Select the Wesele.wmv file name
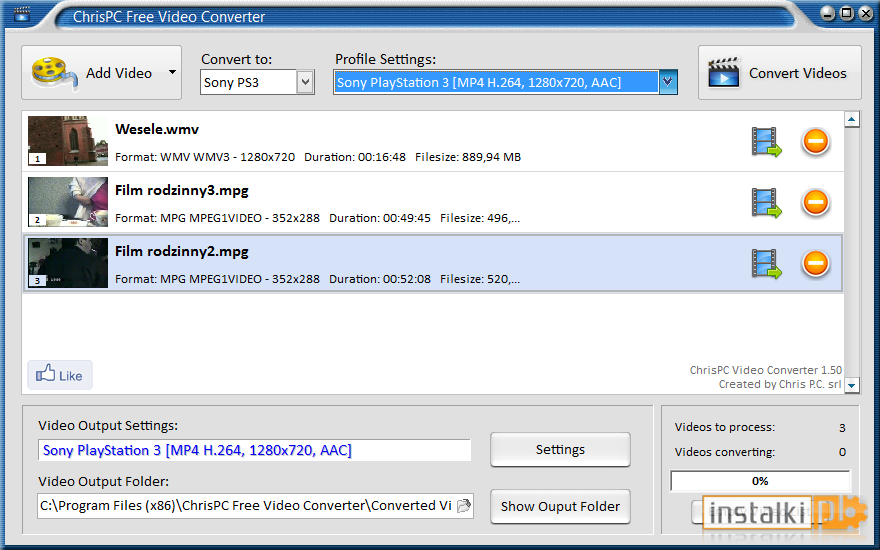 [157, 130]
